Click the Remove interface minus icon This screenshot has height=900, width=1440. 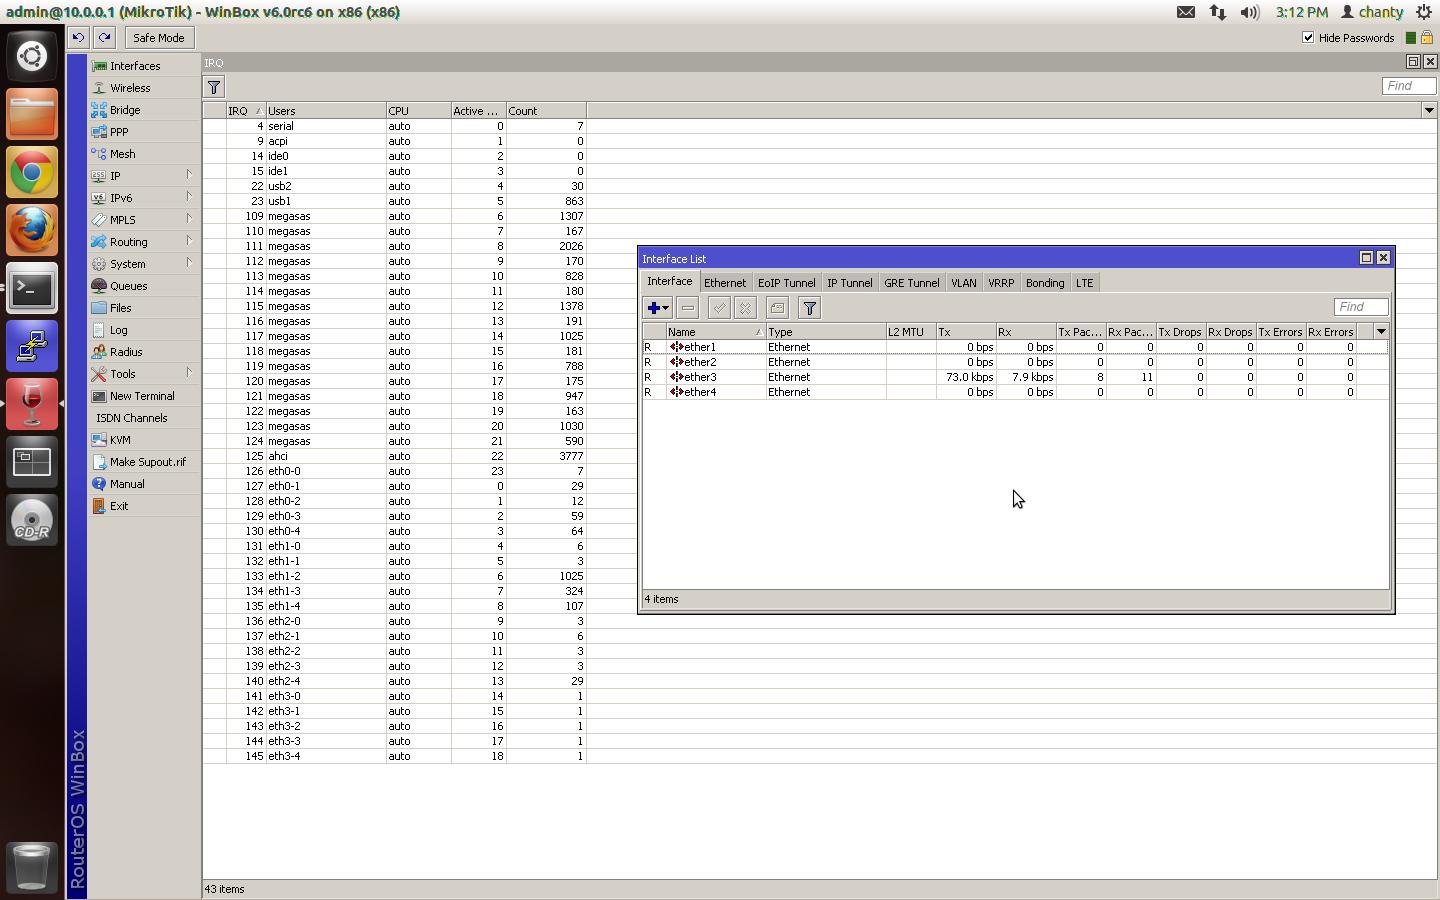686,308
